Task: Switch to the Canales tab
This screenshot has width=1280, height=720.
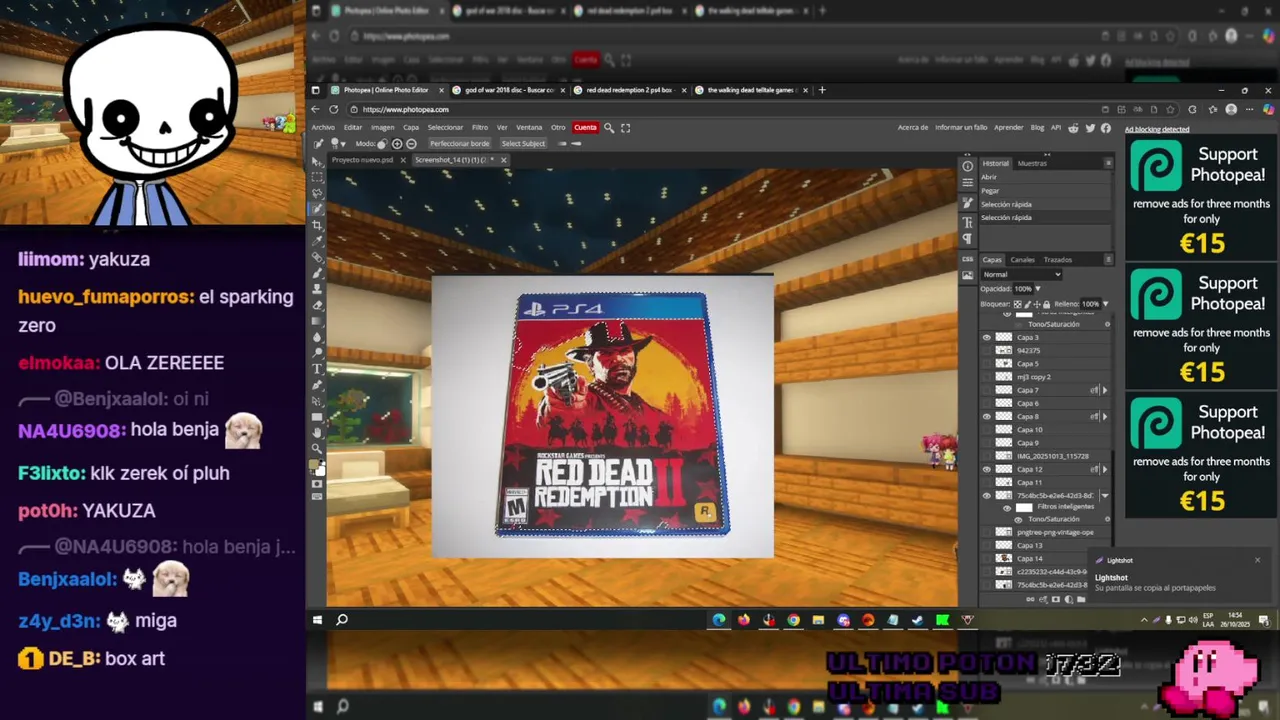Action: pos(1023,260)
